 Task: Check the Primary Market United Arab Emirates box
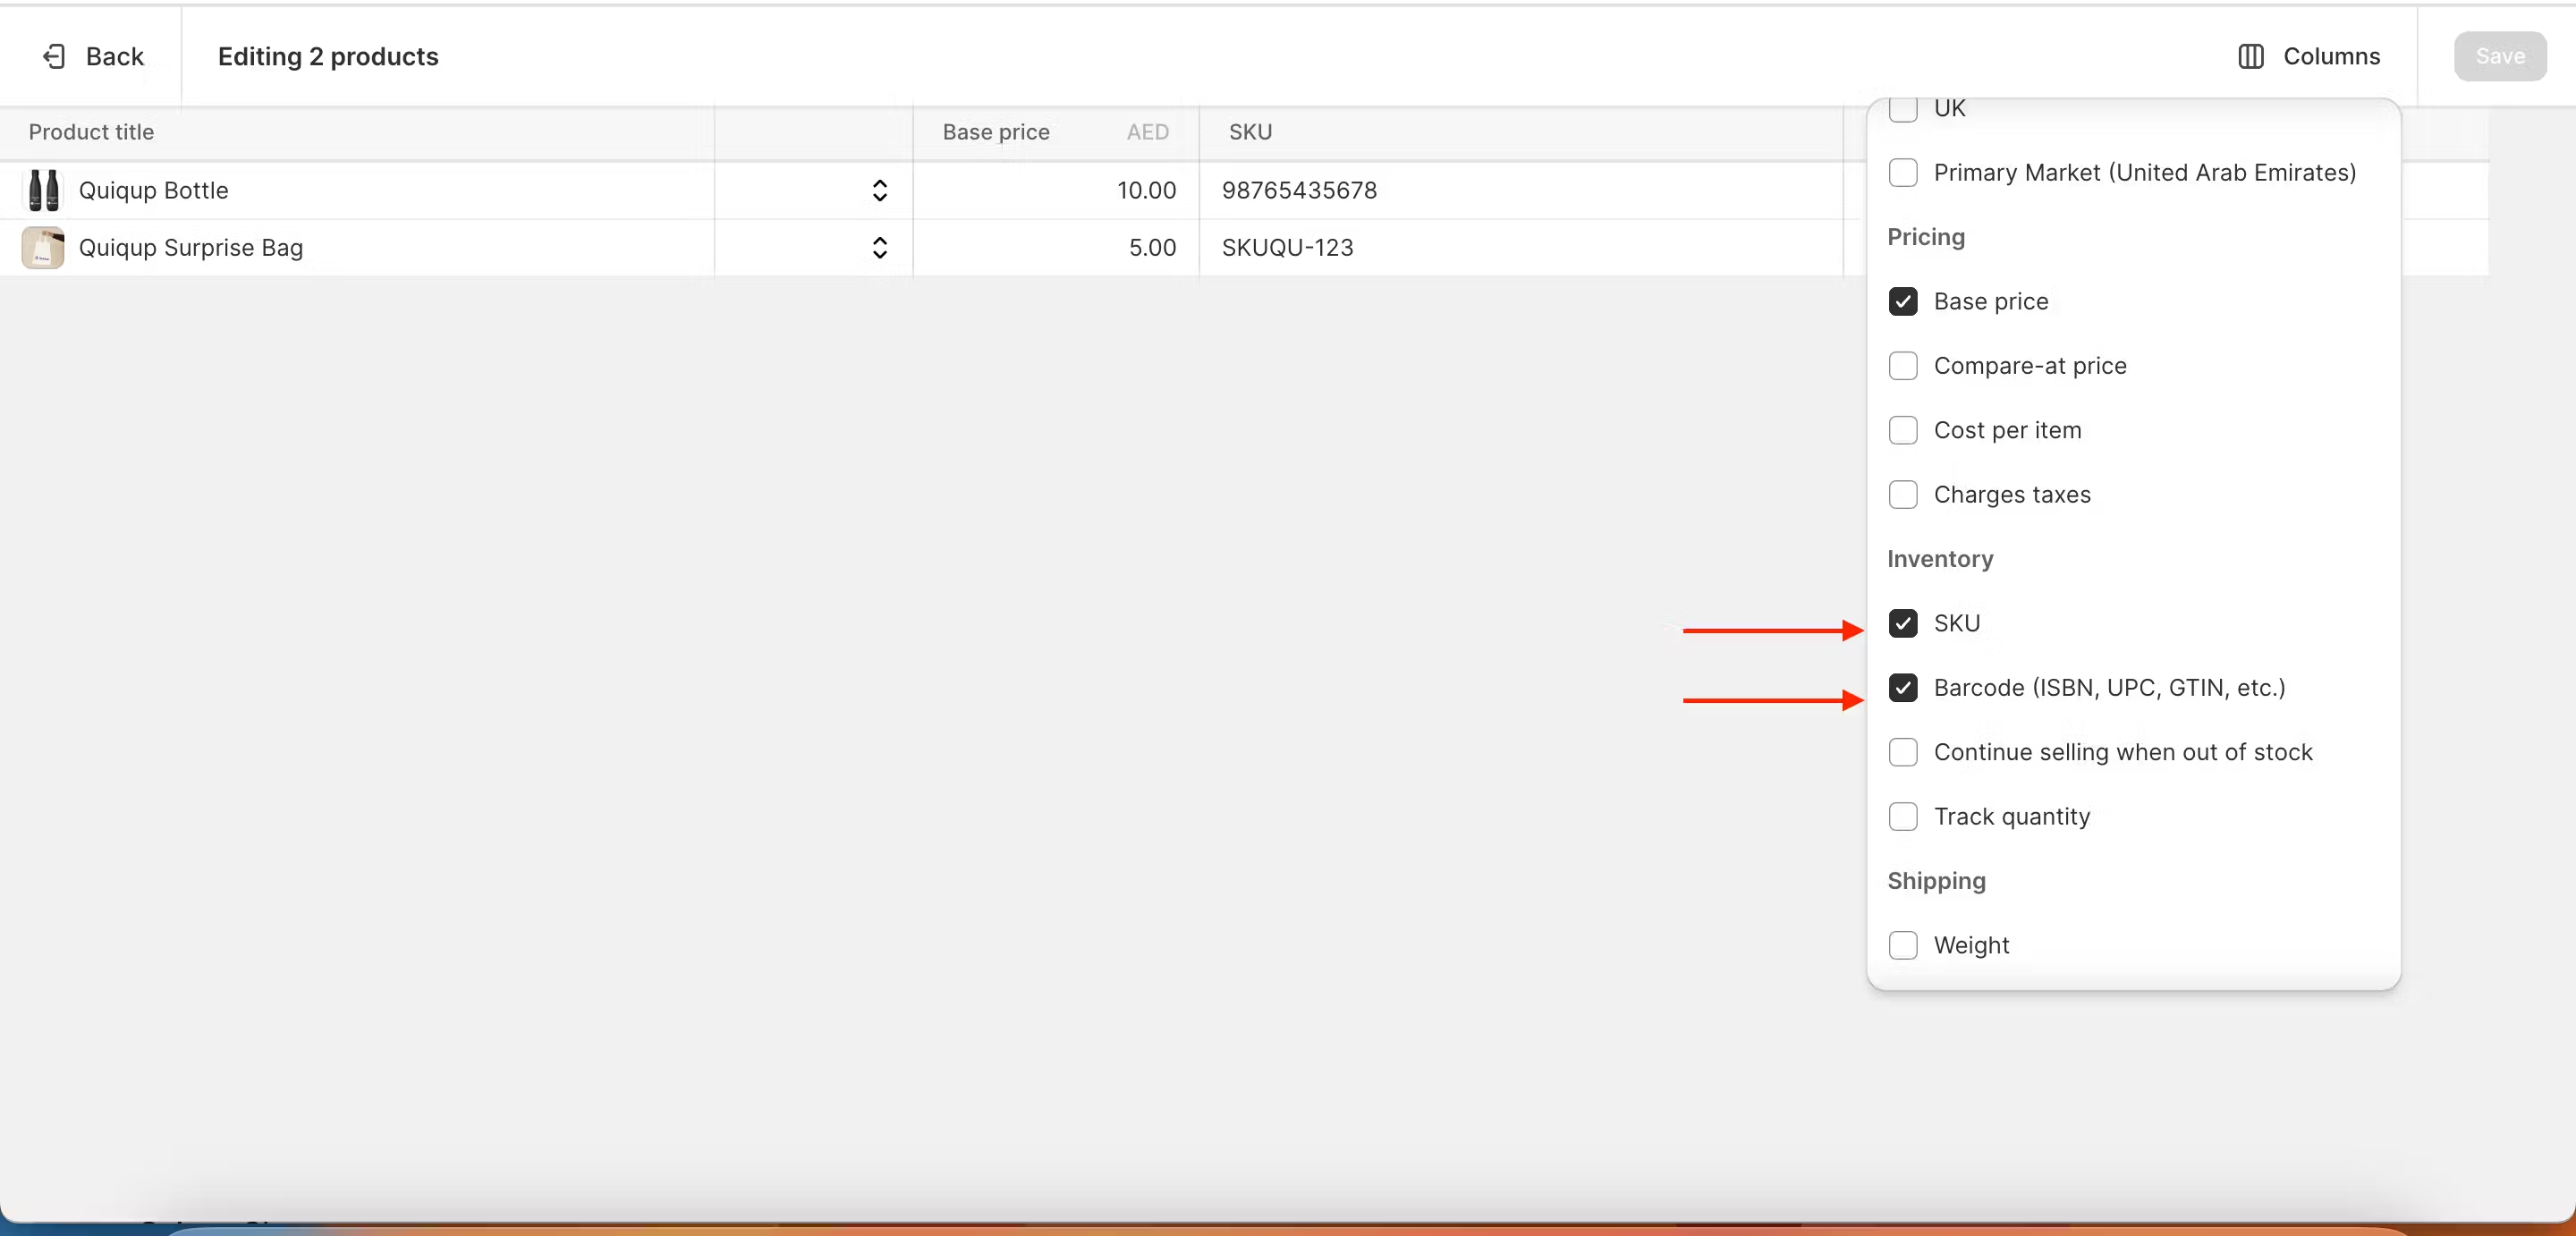coord(1902,172)
